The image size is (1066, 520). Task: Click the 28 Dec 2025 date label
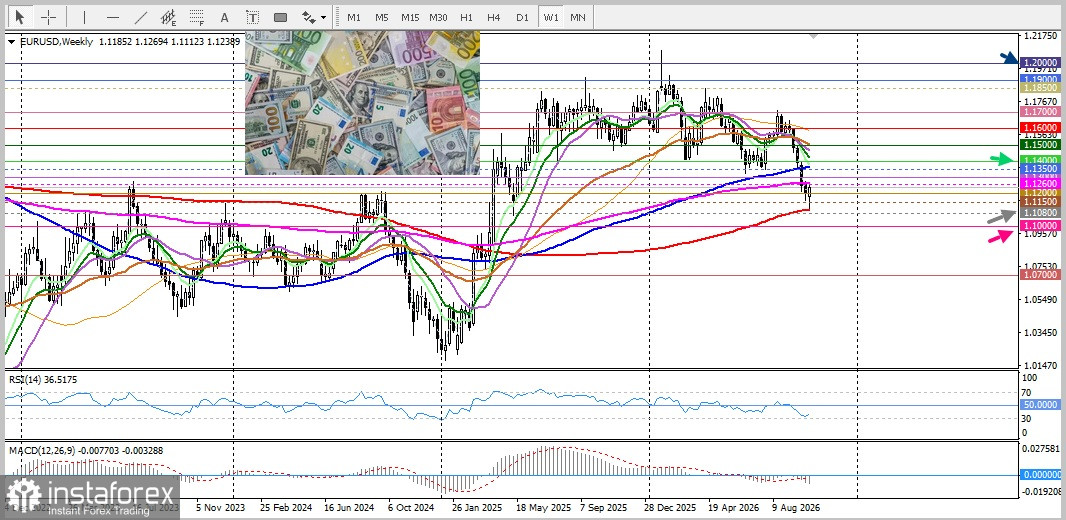click(x=670, y=507)
